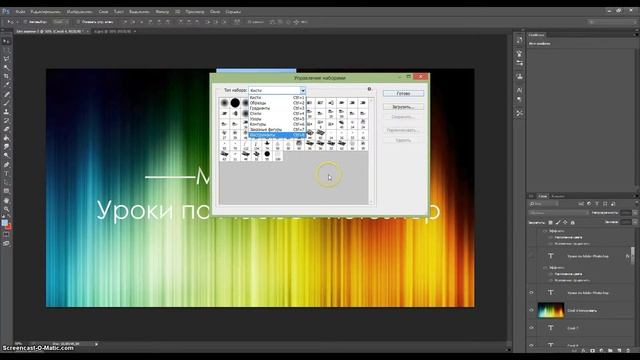Click create new layer icon
Image resolution: width=640 pixels, height=360 pixels.
tap(619, 350)
